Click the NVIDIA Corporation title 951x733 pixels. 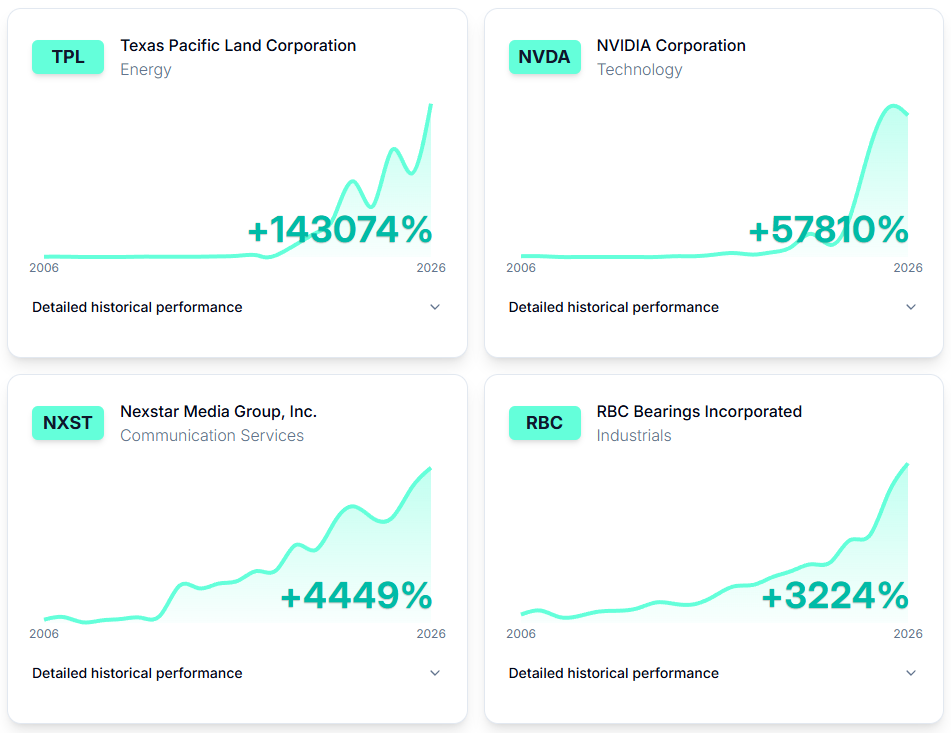click(x=671, y=45)
